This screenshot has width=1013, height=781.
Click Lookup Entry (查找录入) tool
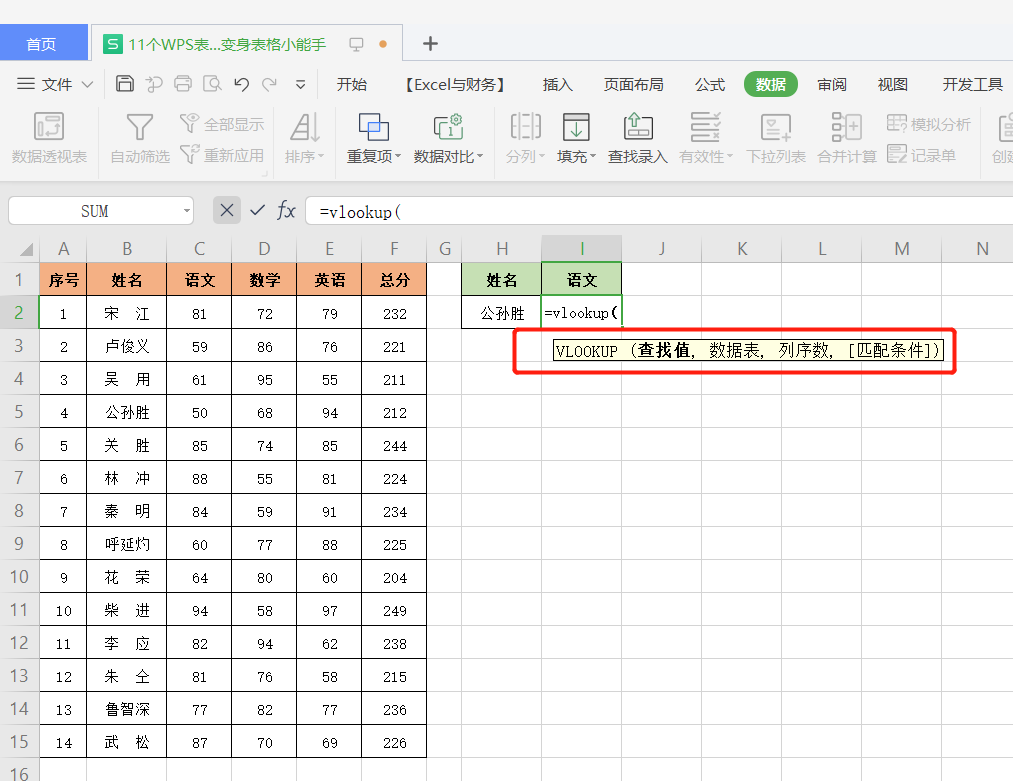pyautogui.click(x=638, y=138)
